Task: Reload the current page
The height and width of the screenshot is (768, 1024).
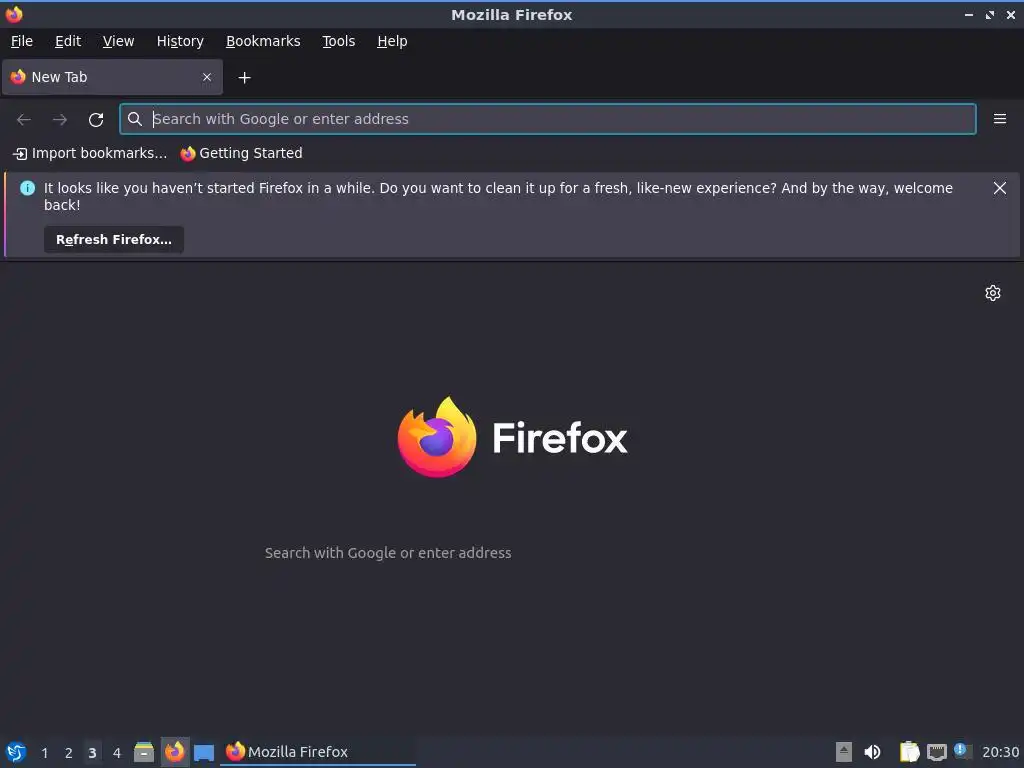Action: pyautogui.click(x=96, y=120)
